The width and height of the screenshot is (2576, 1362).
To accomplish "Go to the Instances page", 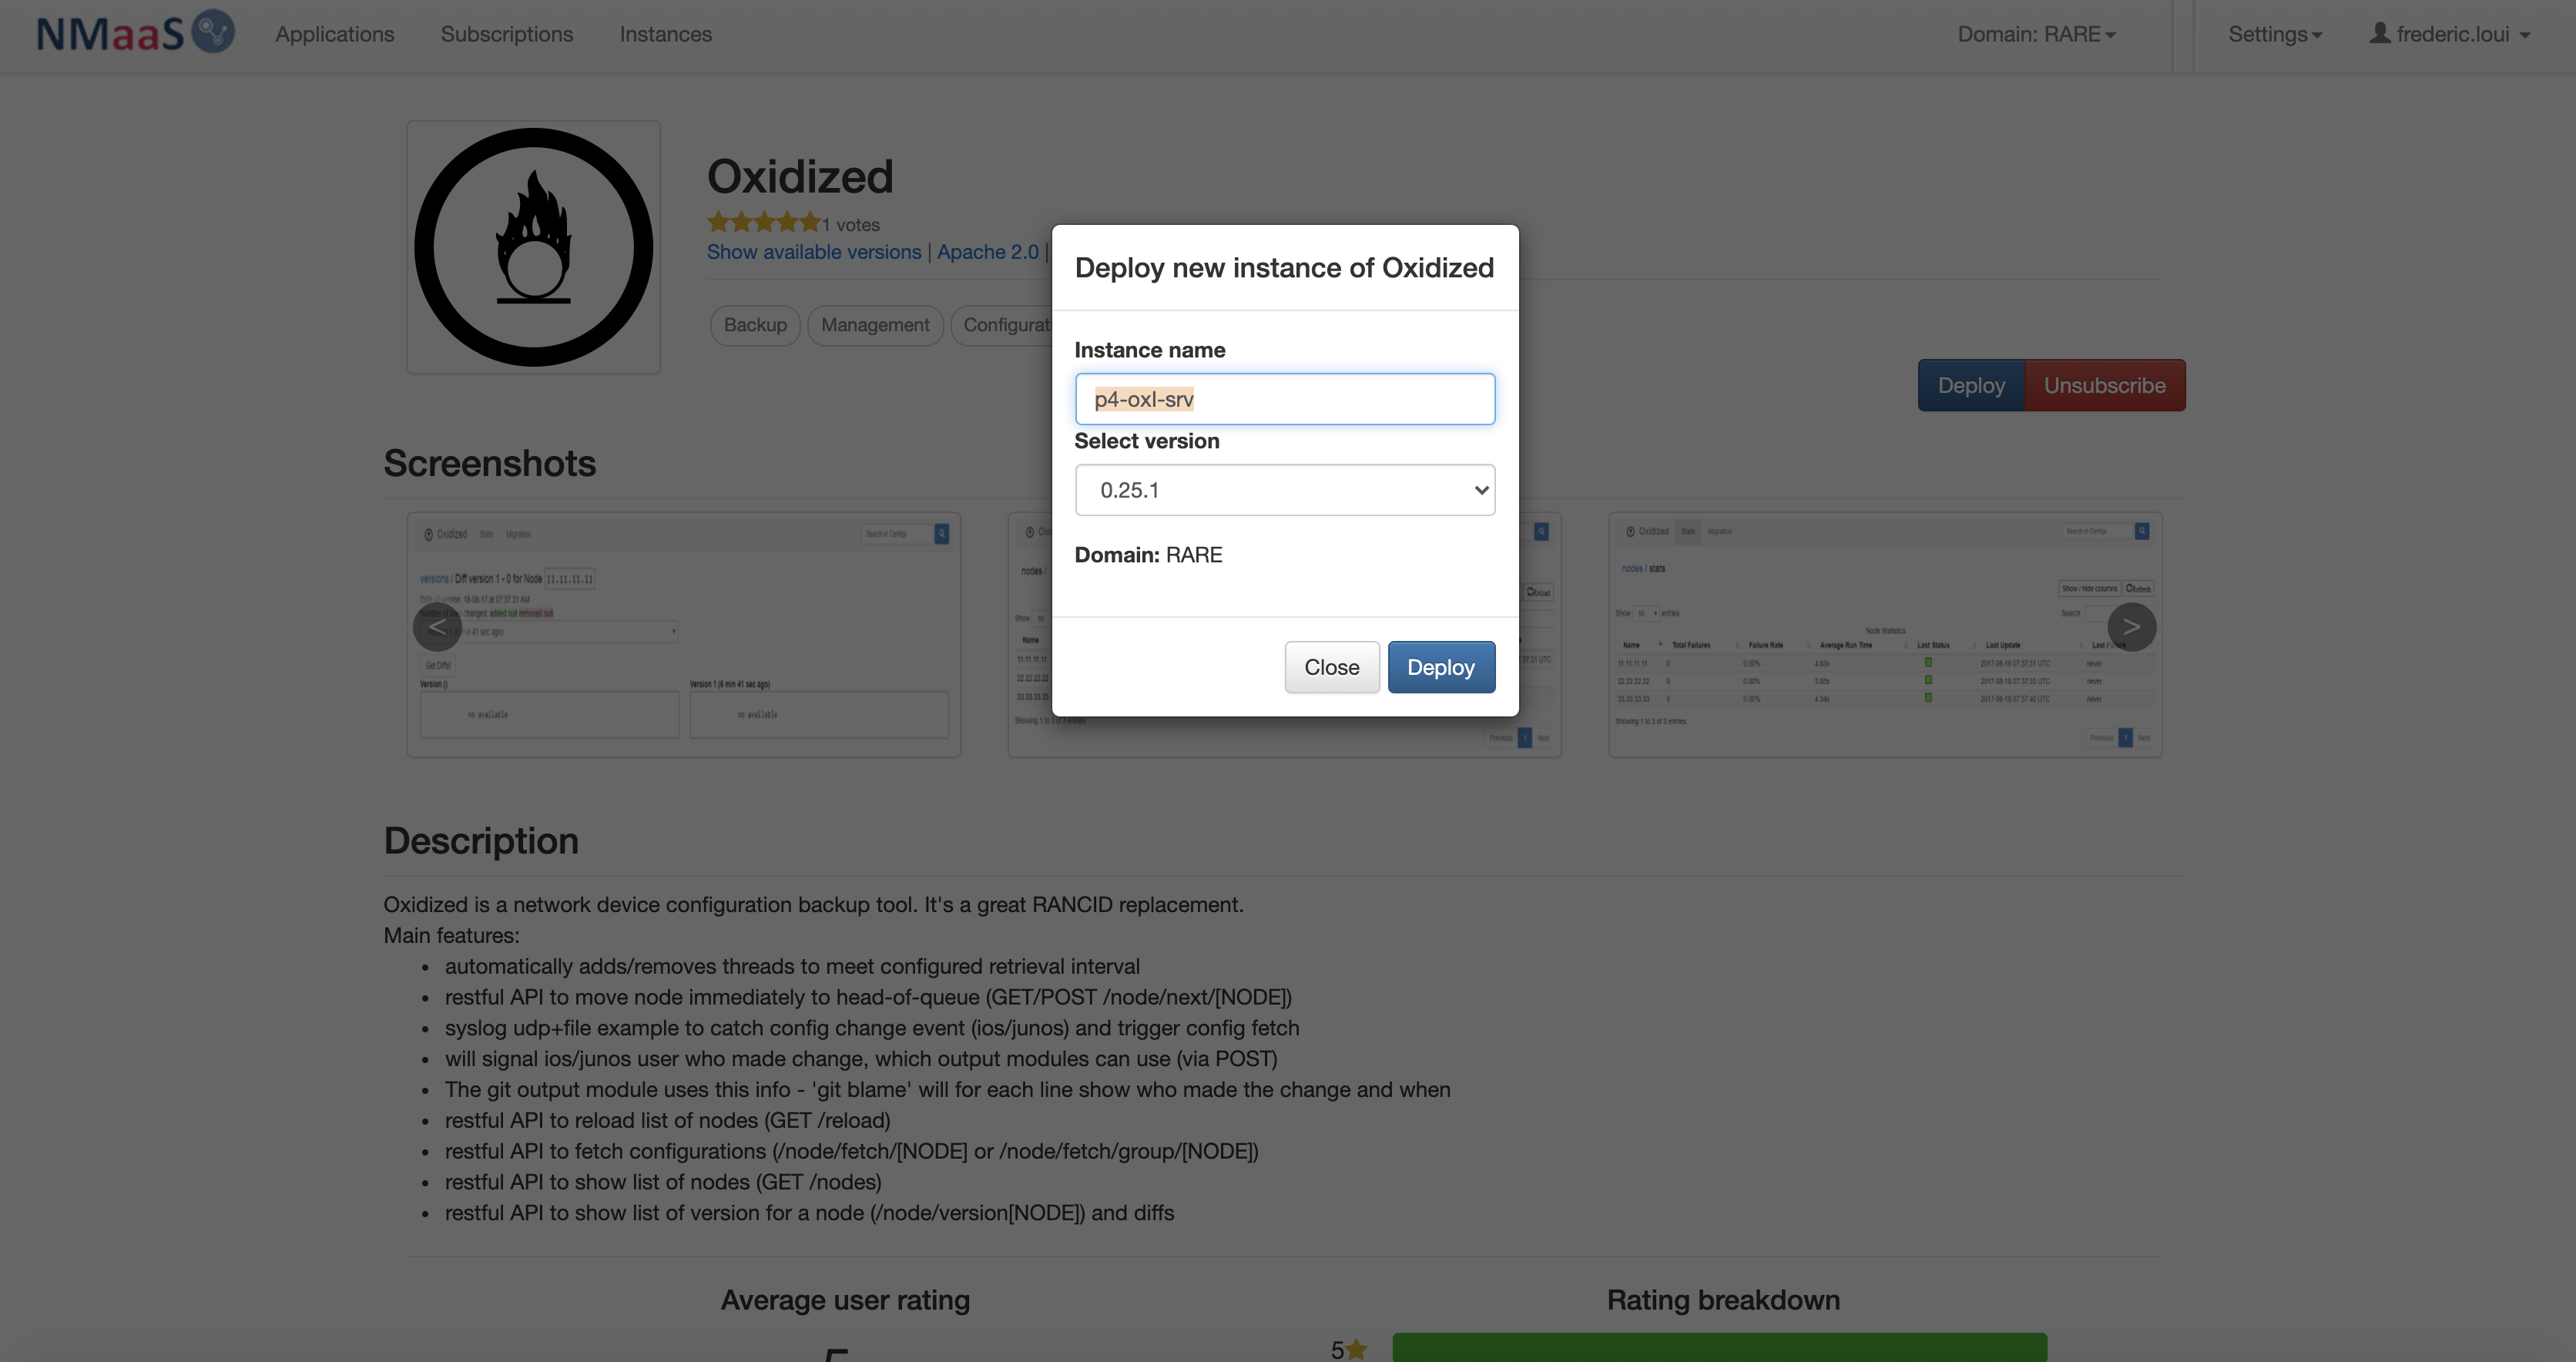I will [666, 34].
